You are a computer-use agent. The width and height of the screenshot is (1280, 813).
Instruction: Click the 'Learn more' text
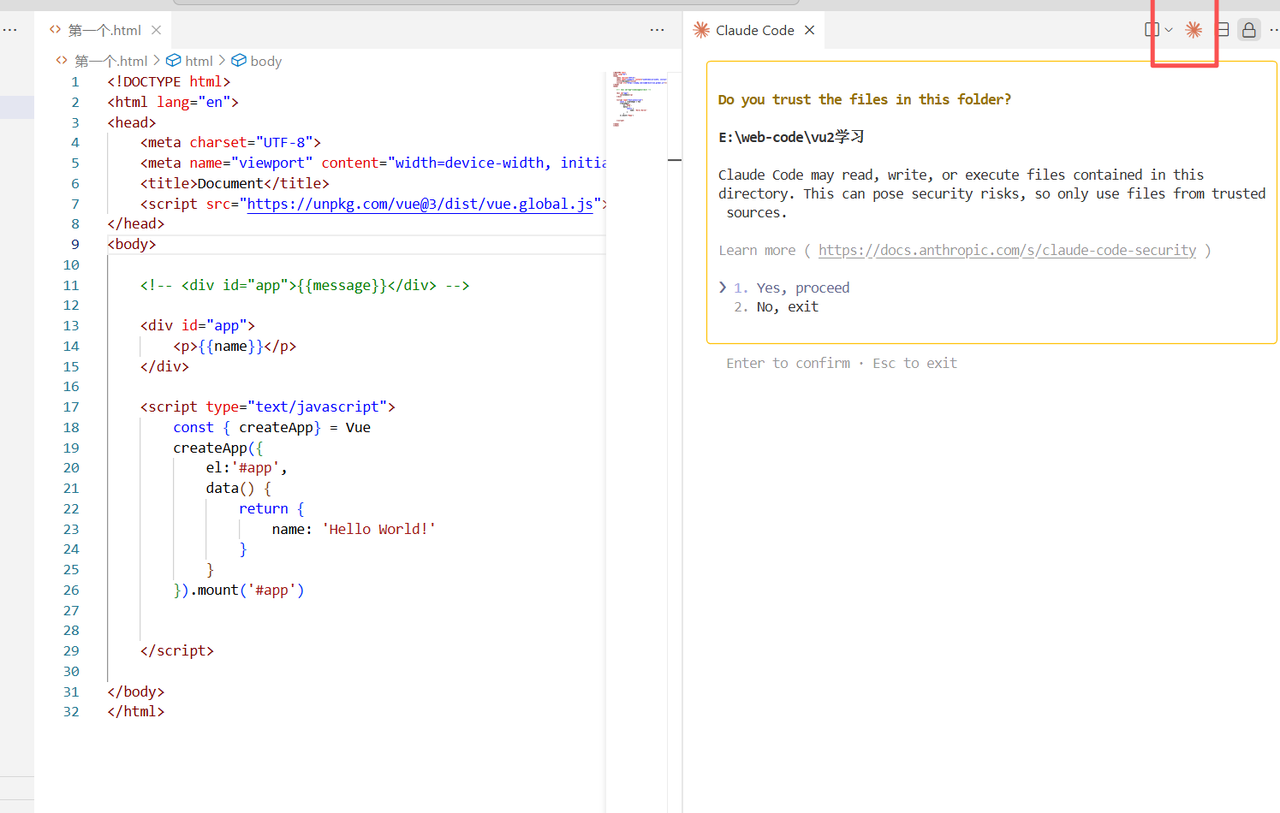tap(757, 250)
